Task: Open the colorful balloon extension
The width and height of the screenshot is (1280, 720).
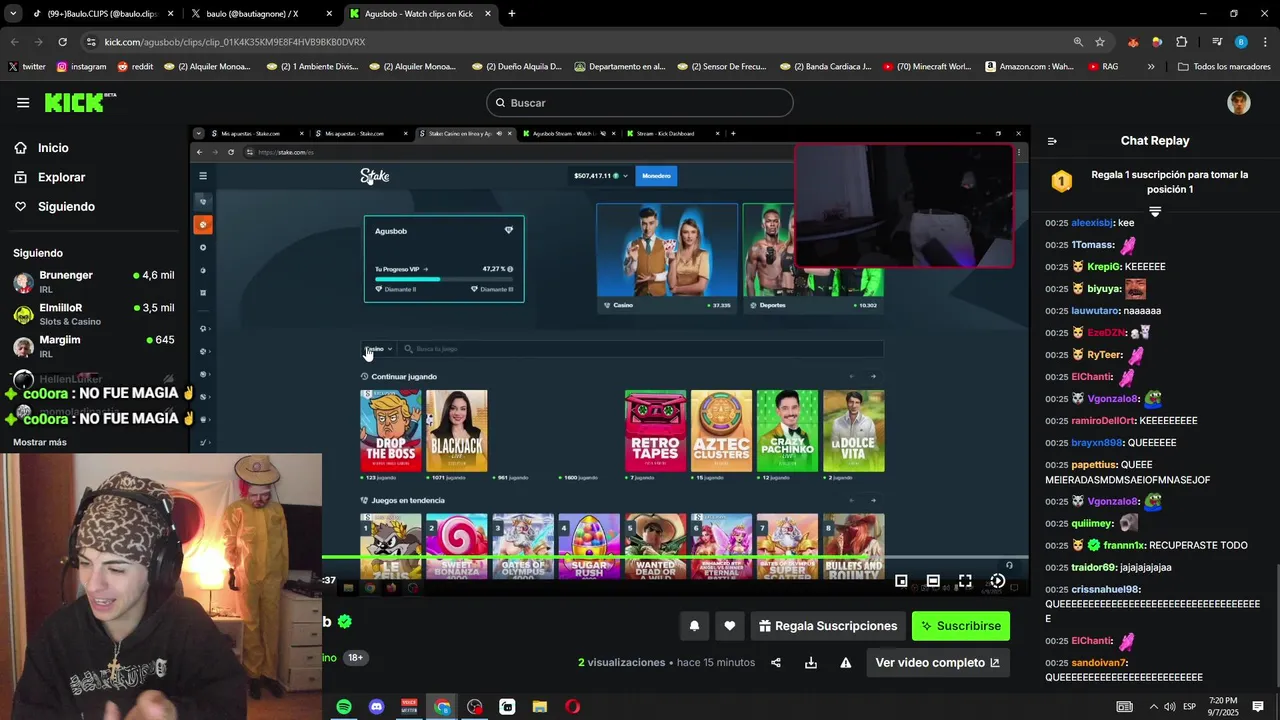Action: pyautogui.click(x=1157, y=42)
